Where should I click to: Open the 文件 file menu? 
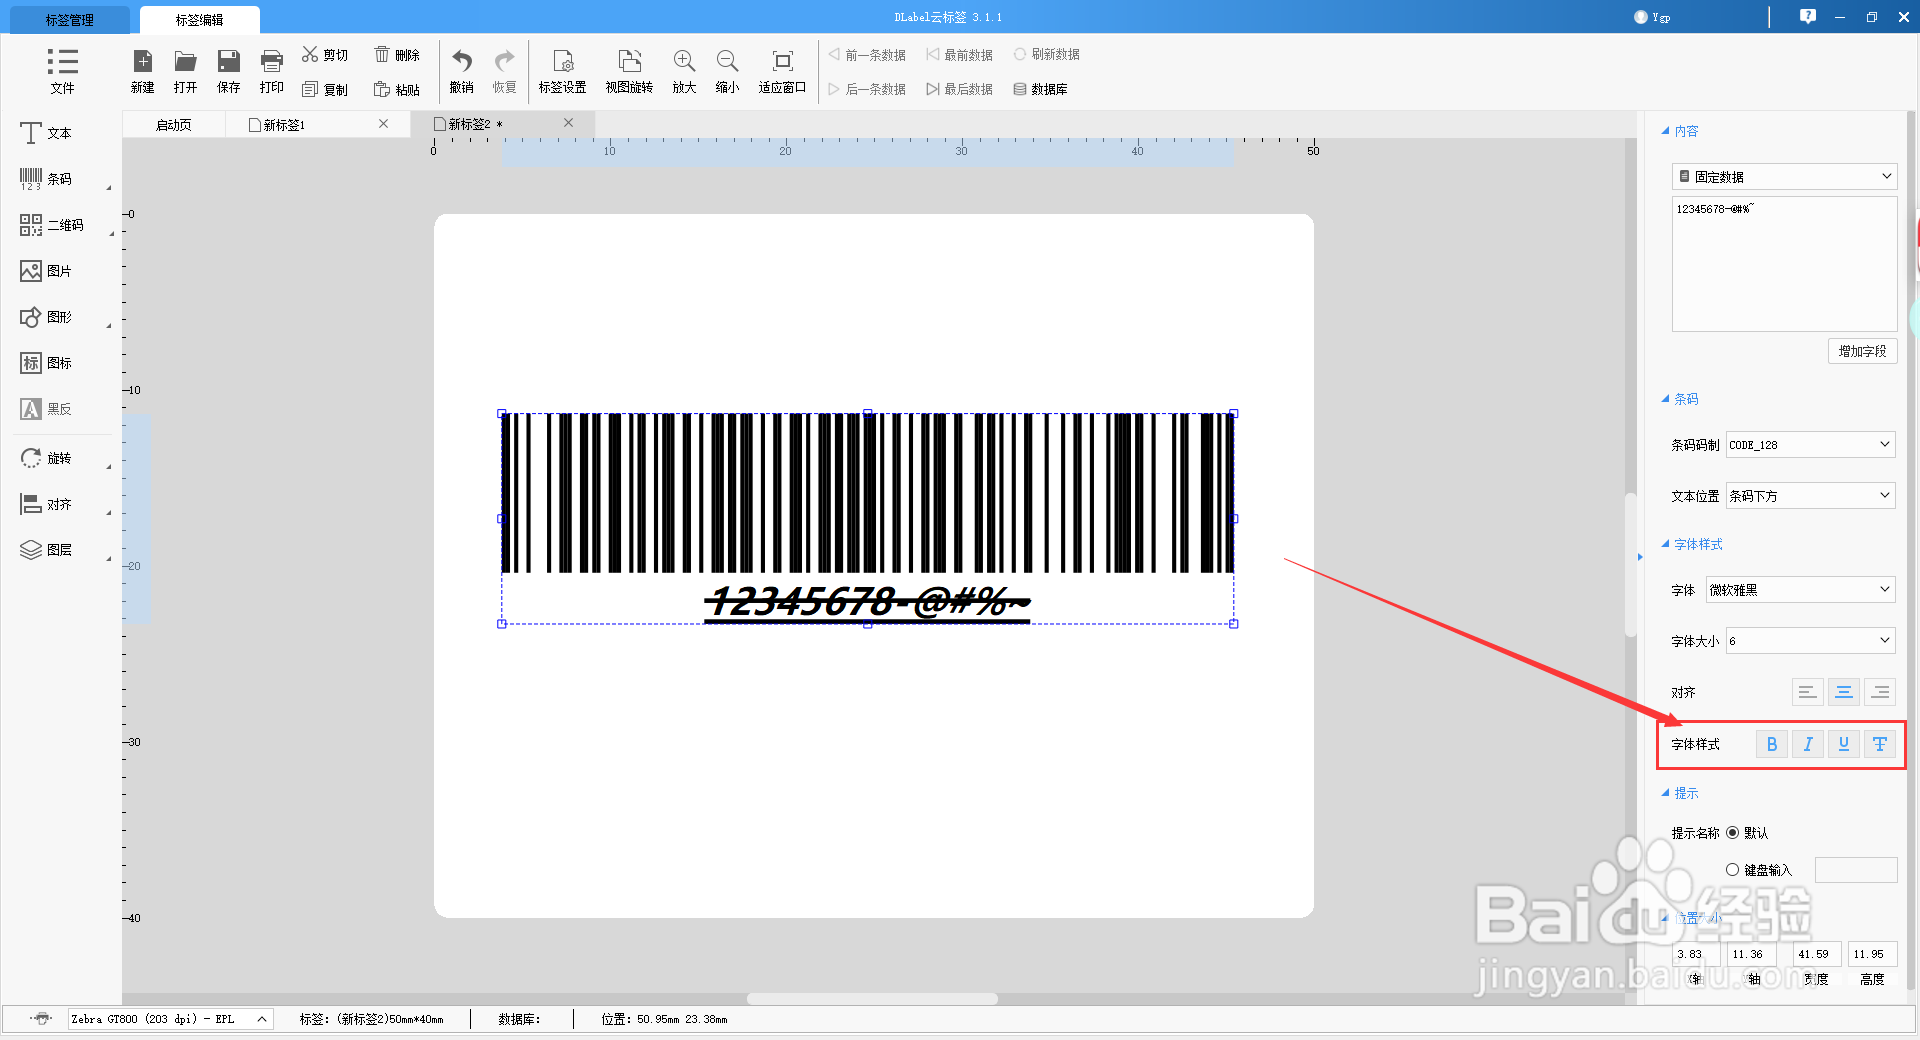tap(62, 71)
